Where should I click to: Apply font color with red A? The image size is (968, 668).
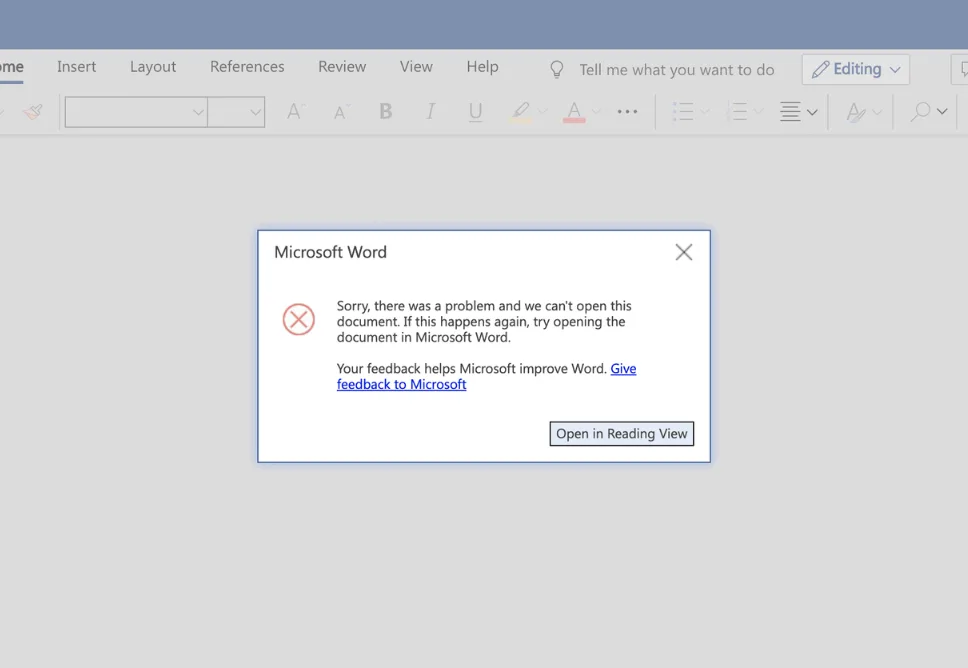(574, 112)
